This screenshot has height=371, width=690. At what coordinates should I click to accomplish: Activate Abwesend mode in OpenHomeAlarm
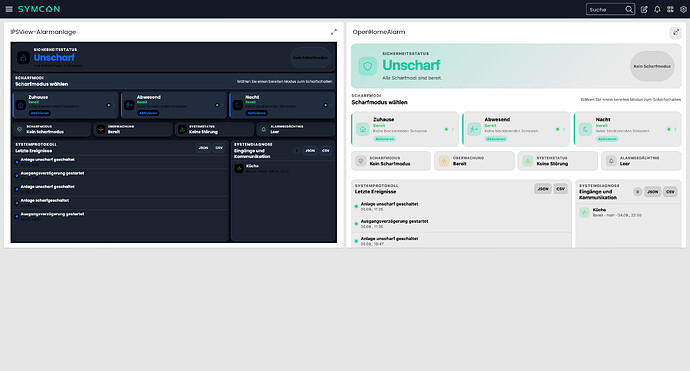click(496, 139)
